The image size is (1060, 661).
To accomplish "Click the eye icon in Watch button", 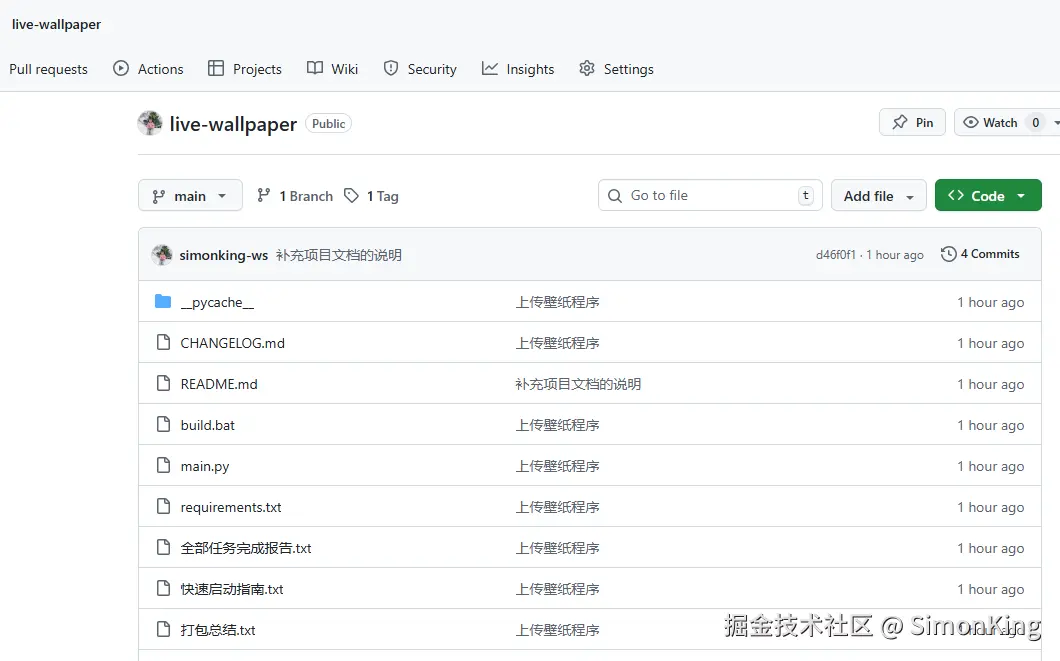I will 971,122.
